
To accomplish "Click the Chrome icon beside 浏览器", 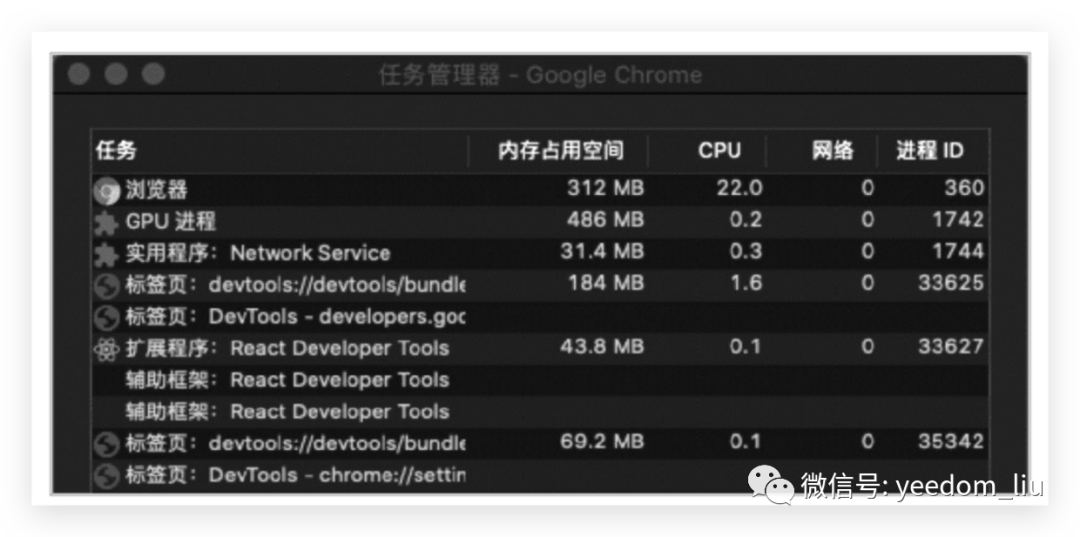I will 106,189.
